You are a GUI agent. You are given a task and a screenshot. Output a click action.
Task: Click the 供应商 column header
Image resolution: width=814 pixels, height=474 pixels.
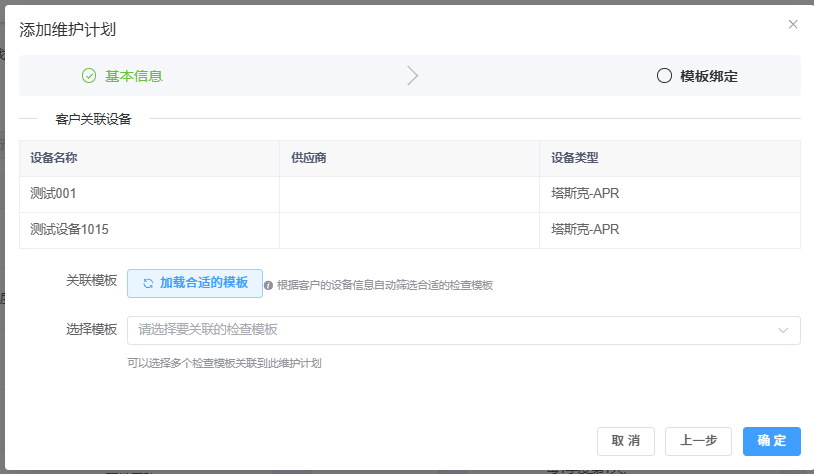click(309, 158)
